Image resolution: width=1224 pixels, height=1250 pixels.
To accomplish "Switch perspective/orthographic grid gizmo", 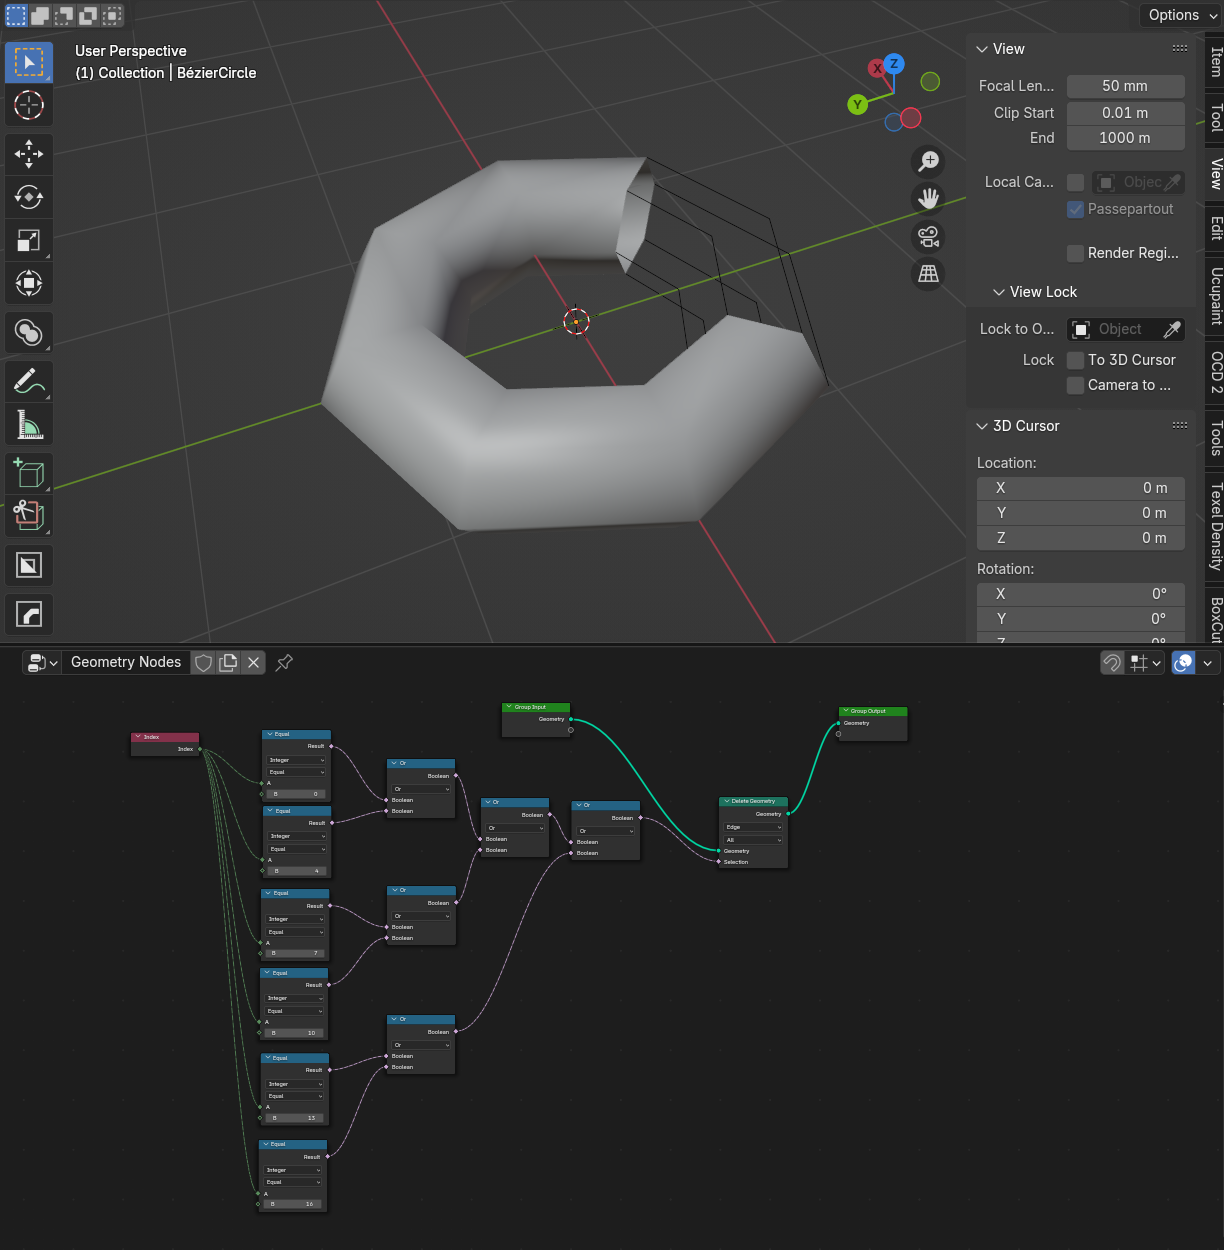I will [x=929, y=273].
